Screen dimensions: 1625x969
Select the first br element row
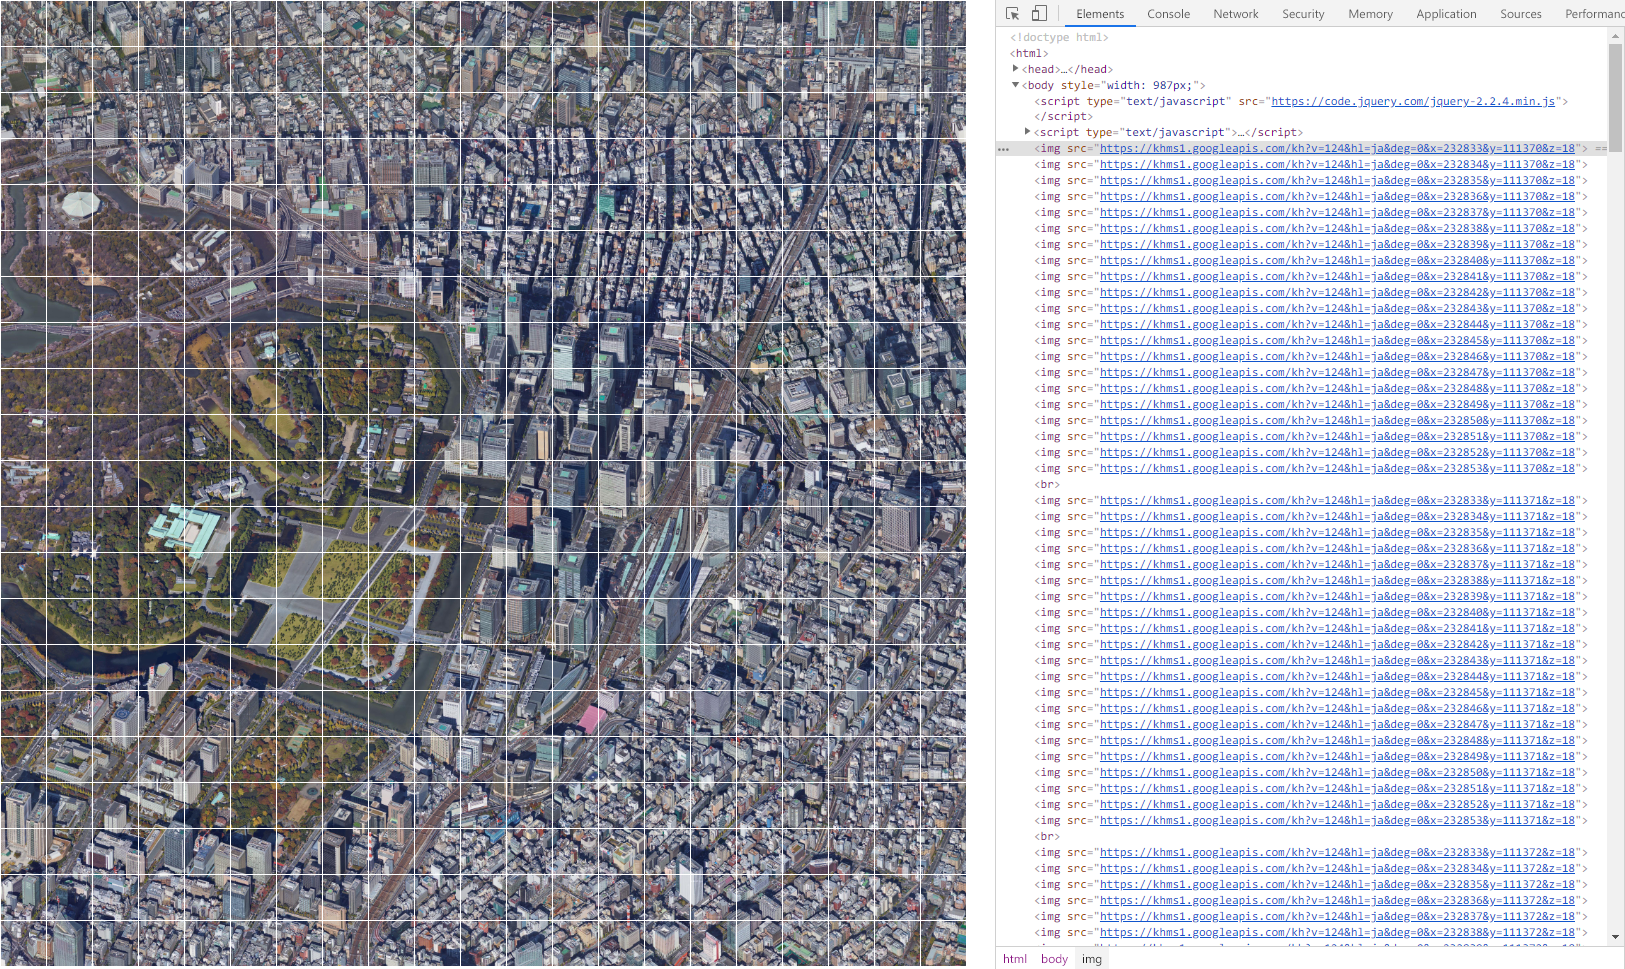[x=1047, y=484]
